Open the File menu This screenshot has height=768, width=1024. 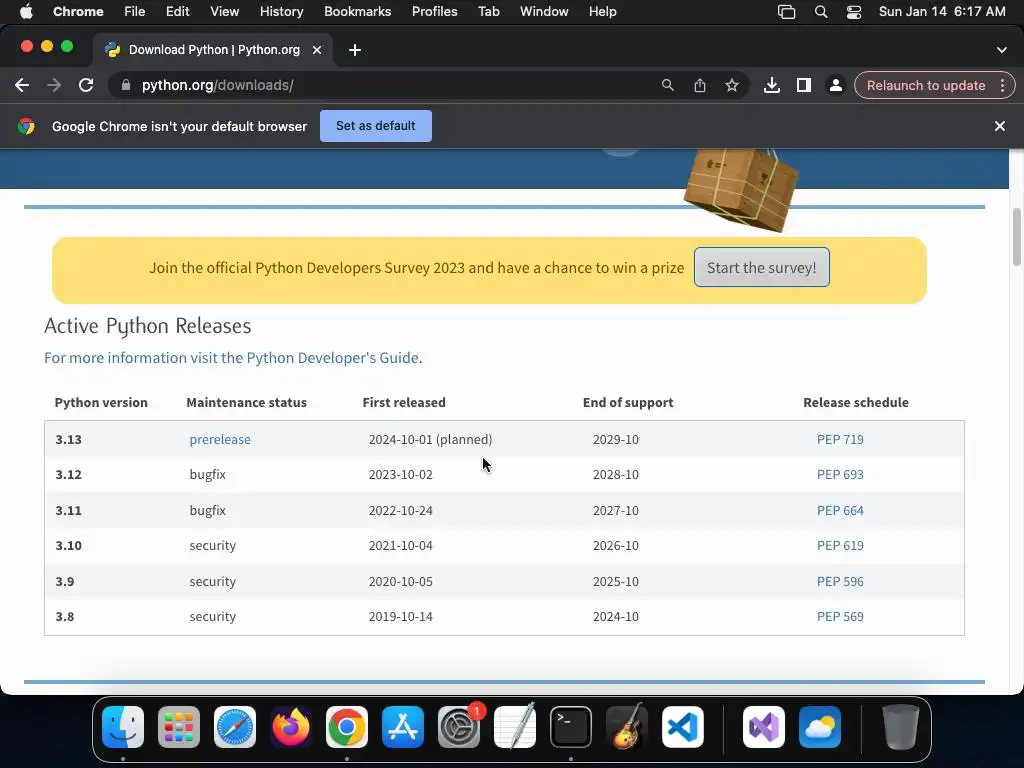point(135,12)
